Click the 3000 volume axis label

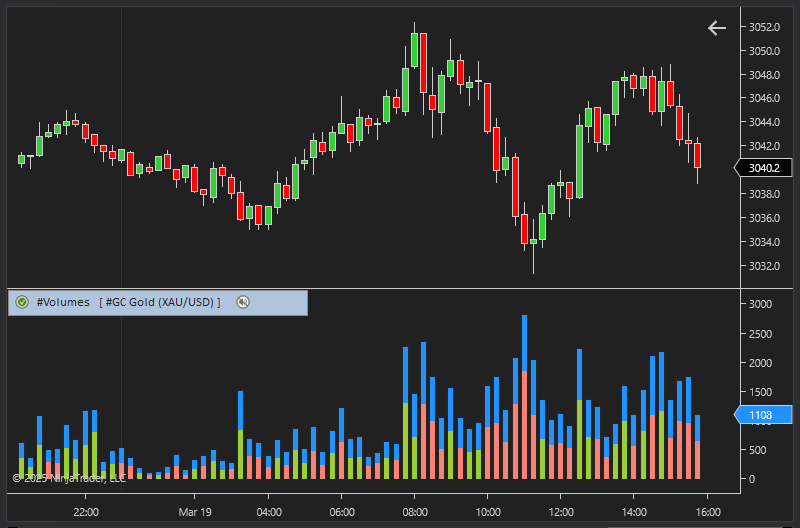pyautogui.click(x=760, y=304)
